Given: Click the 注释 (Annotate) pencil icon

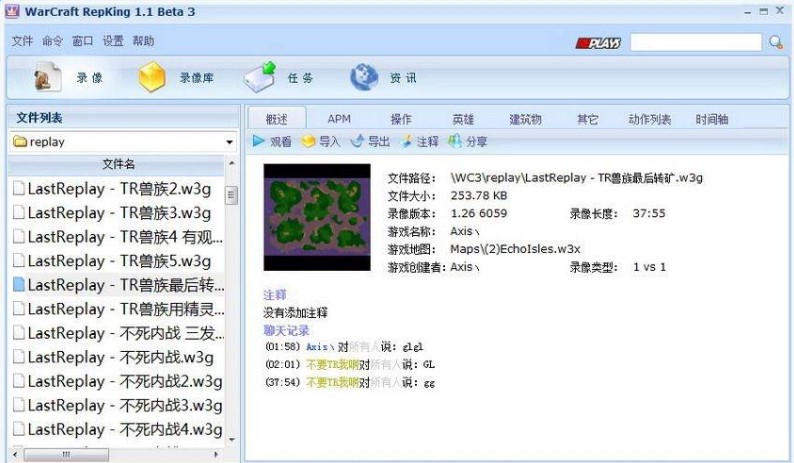Looking at the screenshot, I should pyautogui.click(x=407, y=142).
